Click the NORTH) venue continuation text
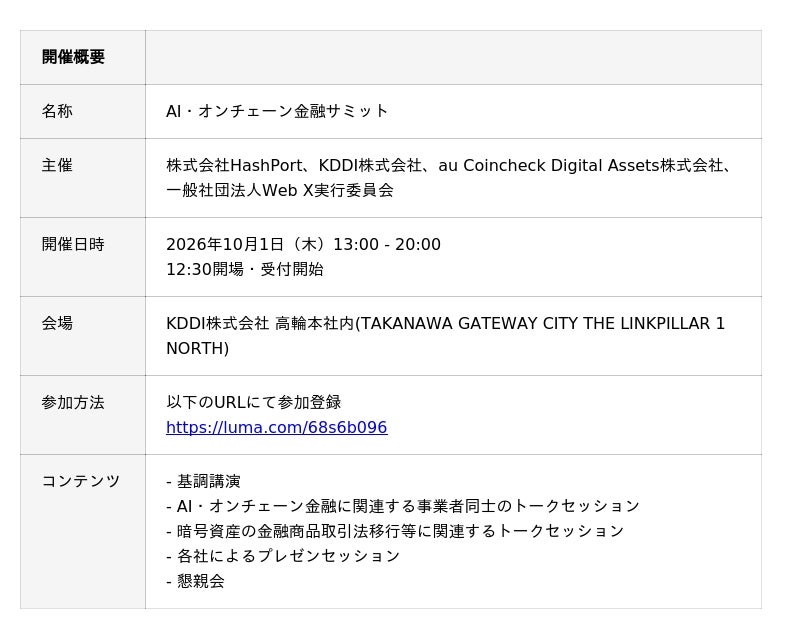Image resolution: width=800 pixels, height=639 pixels. [197, 348]
